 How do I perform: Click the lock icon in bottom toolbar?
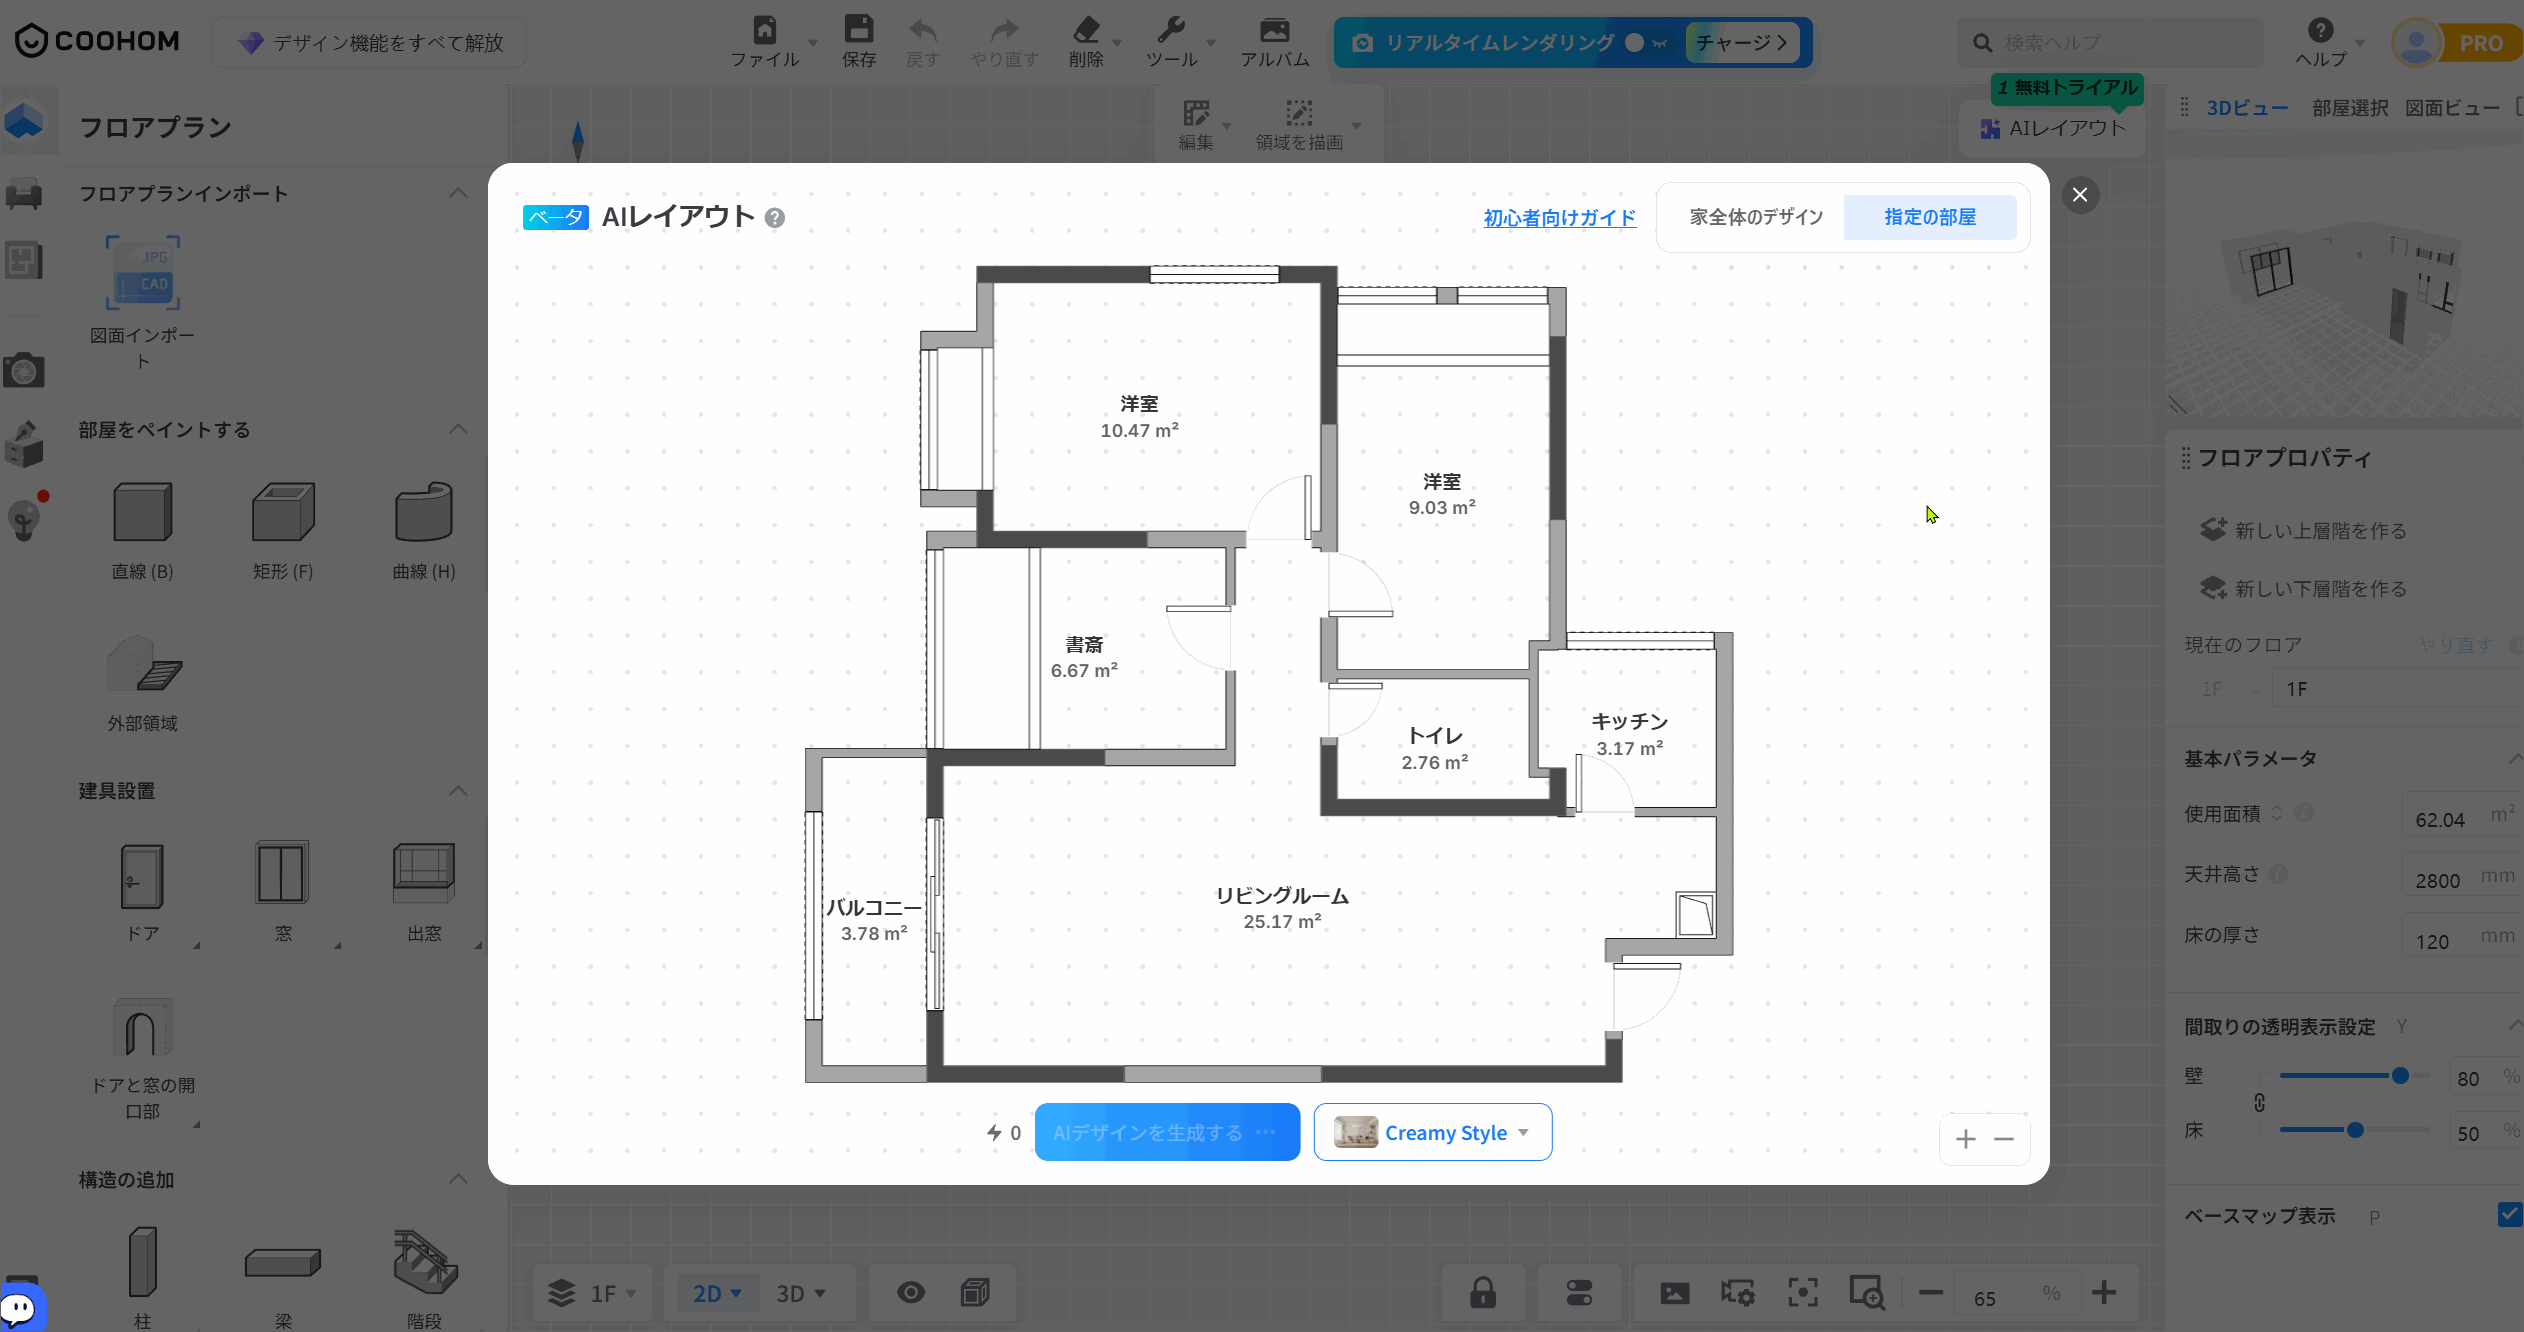click(1483, 1292)
